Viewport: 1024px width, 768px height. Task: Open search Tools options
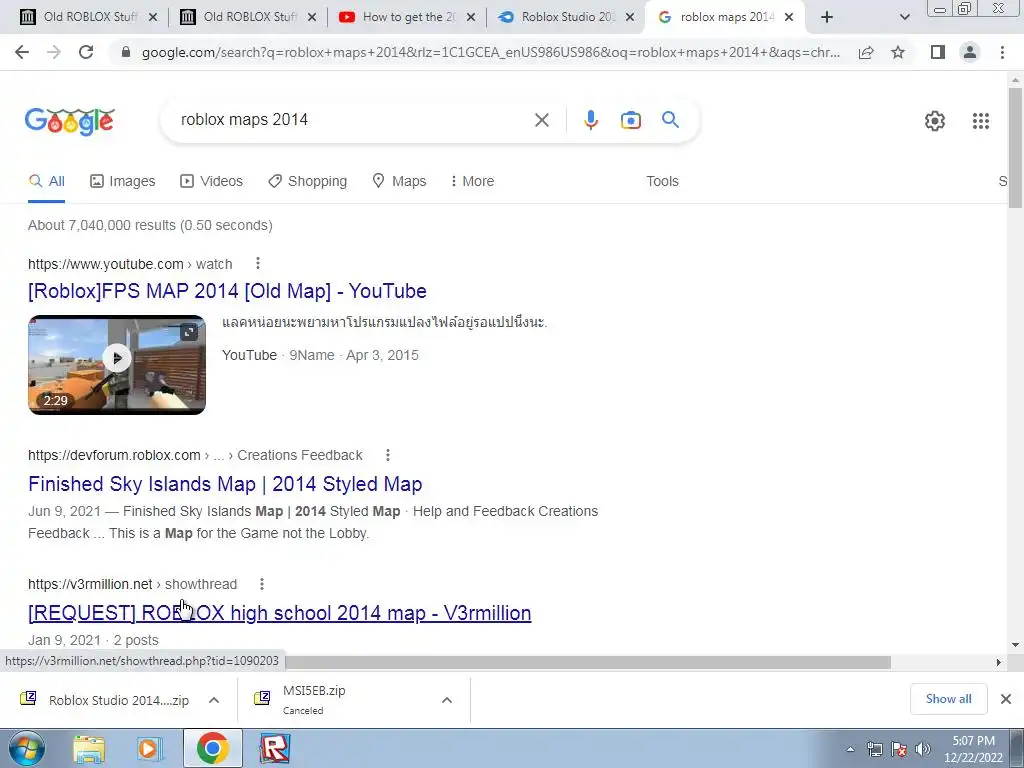(x=662, y=181)
